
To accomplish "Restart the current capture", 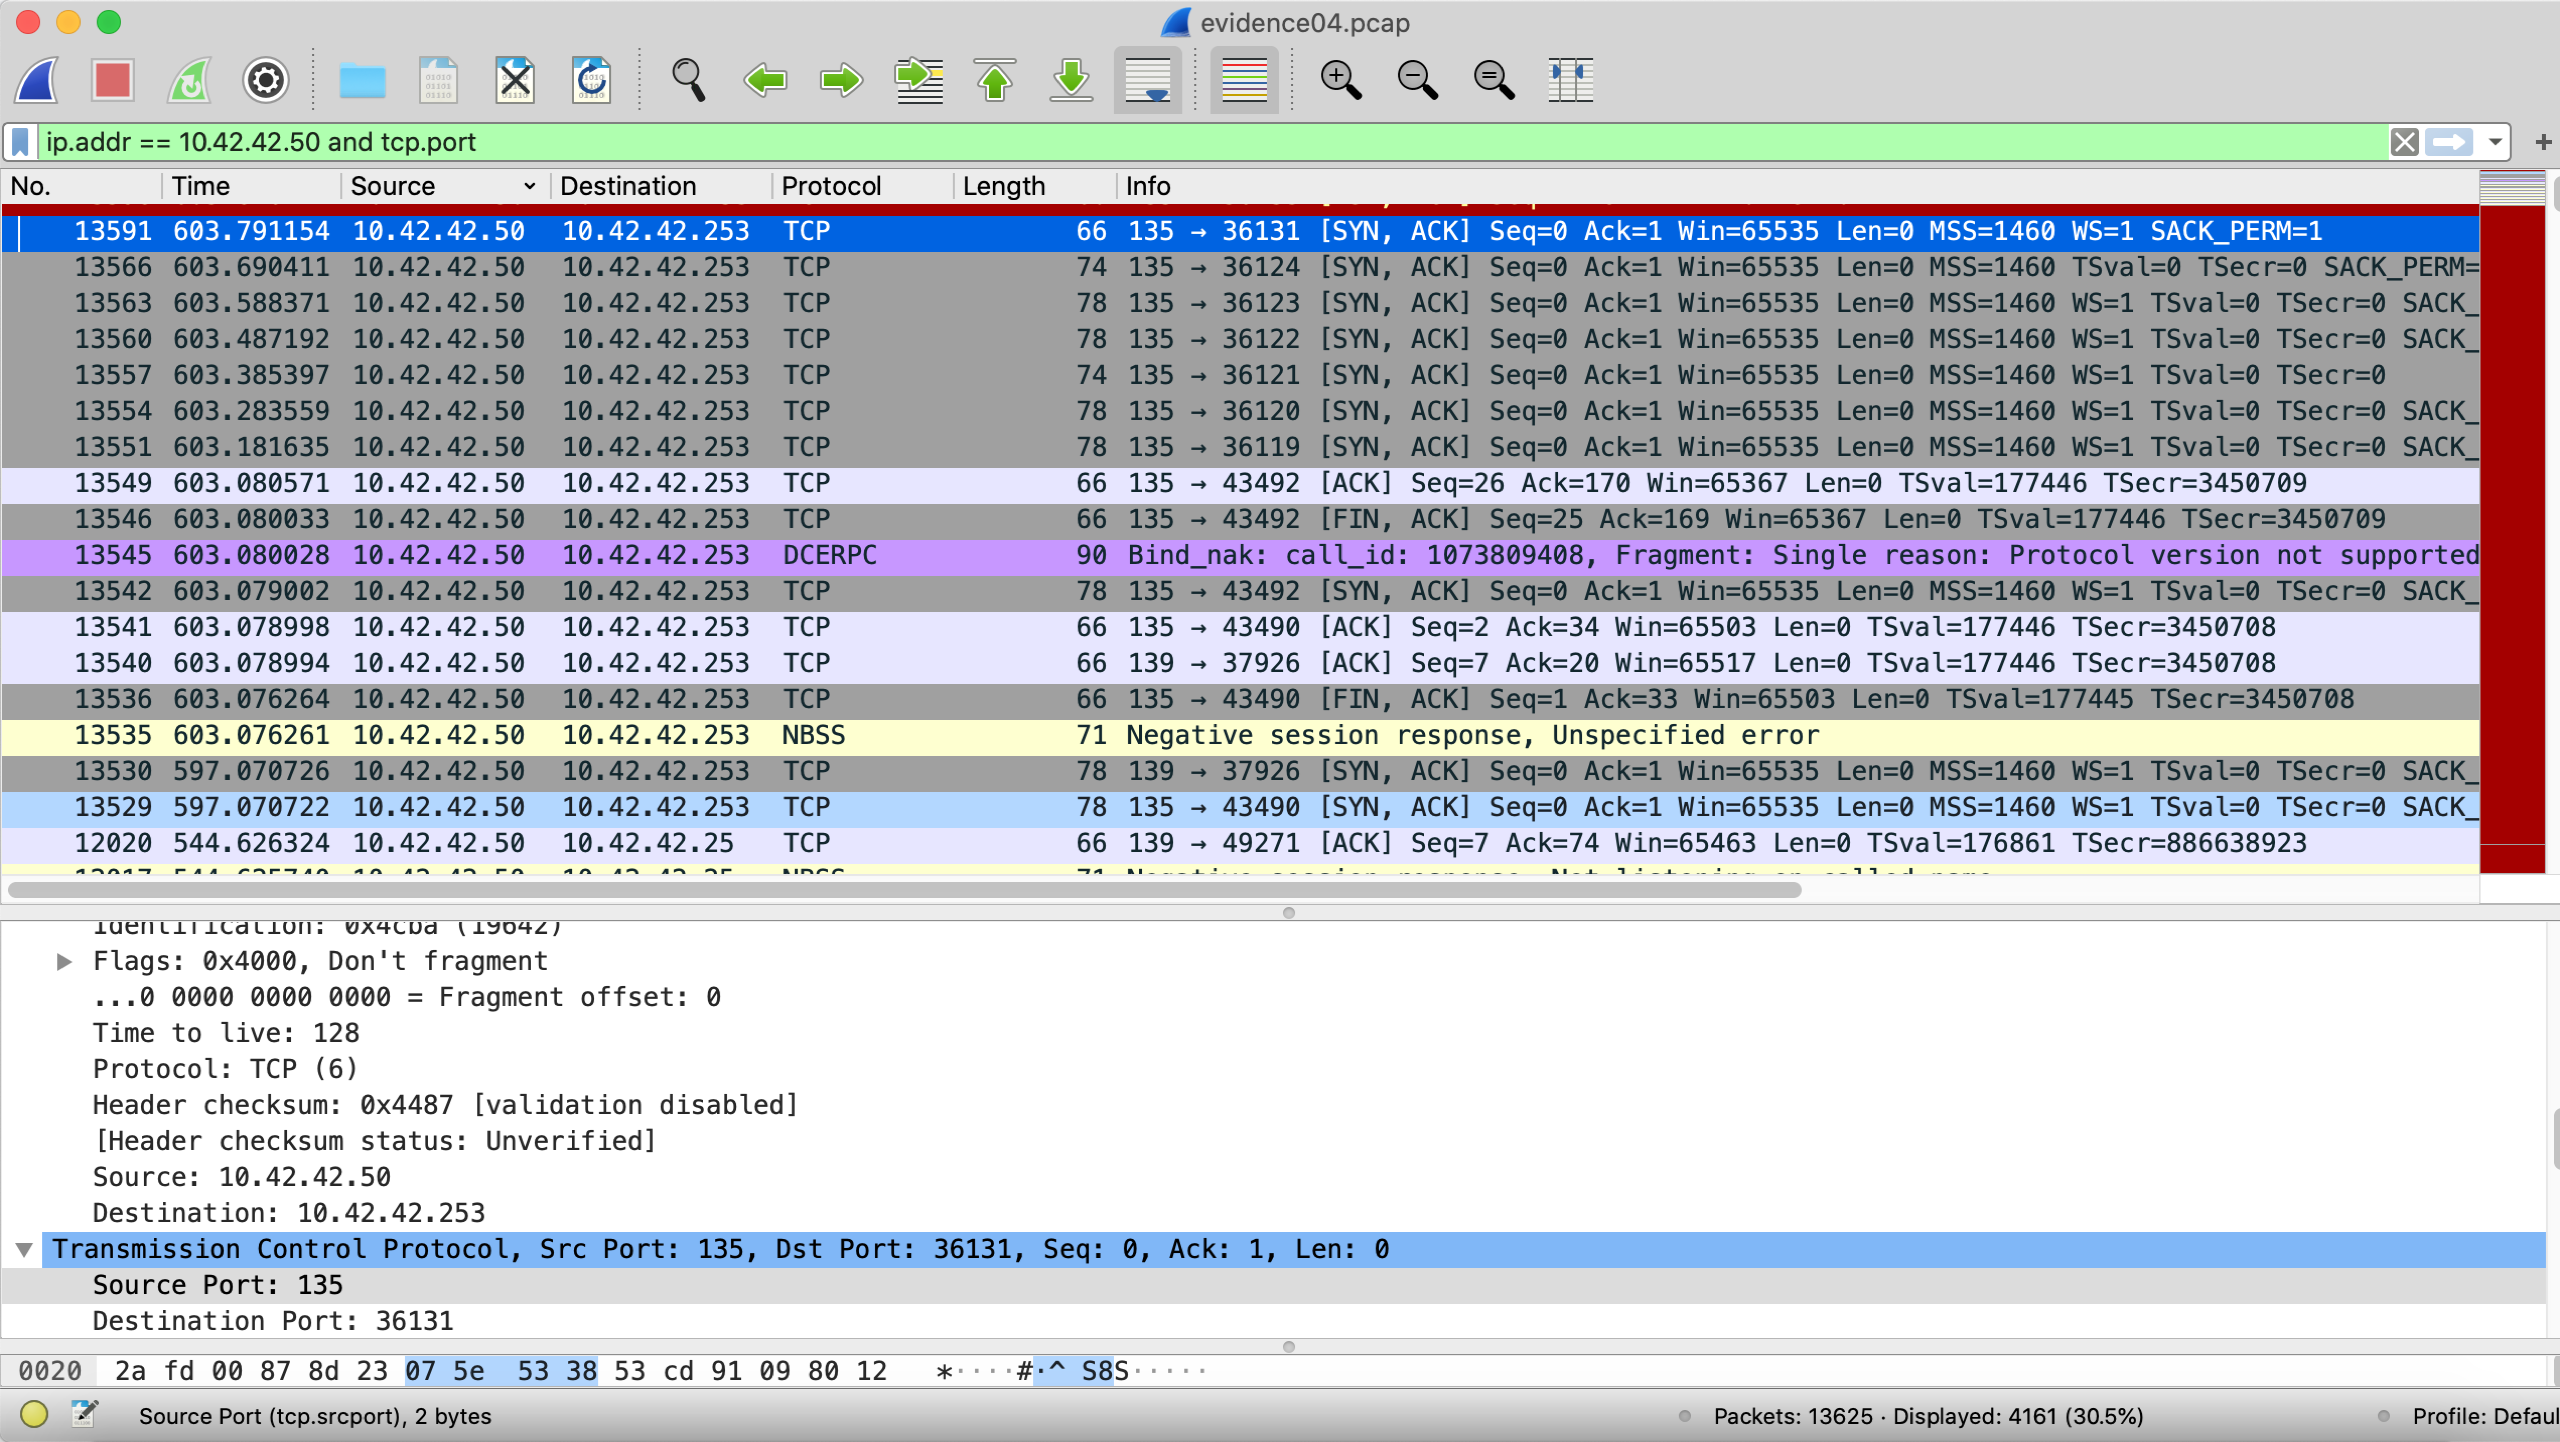I will (189, 80).
